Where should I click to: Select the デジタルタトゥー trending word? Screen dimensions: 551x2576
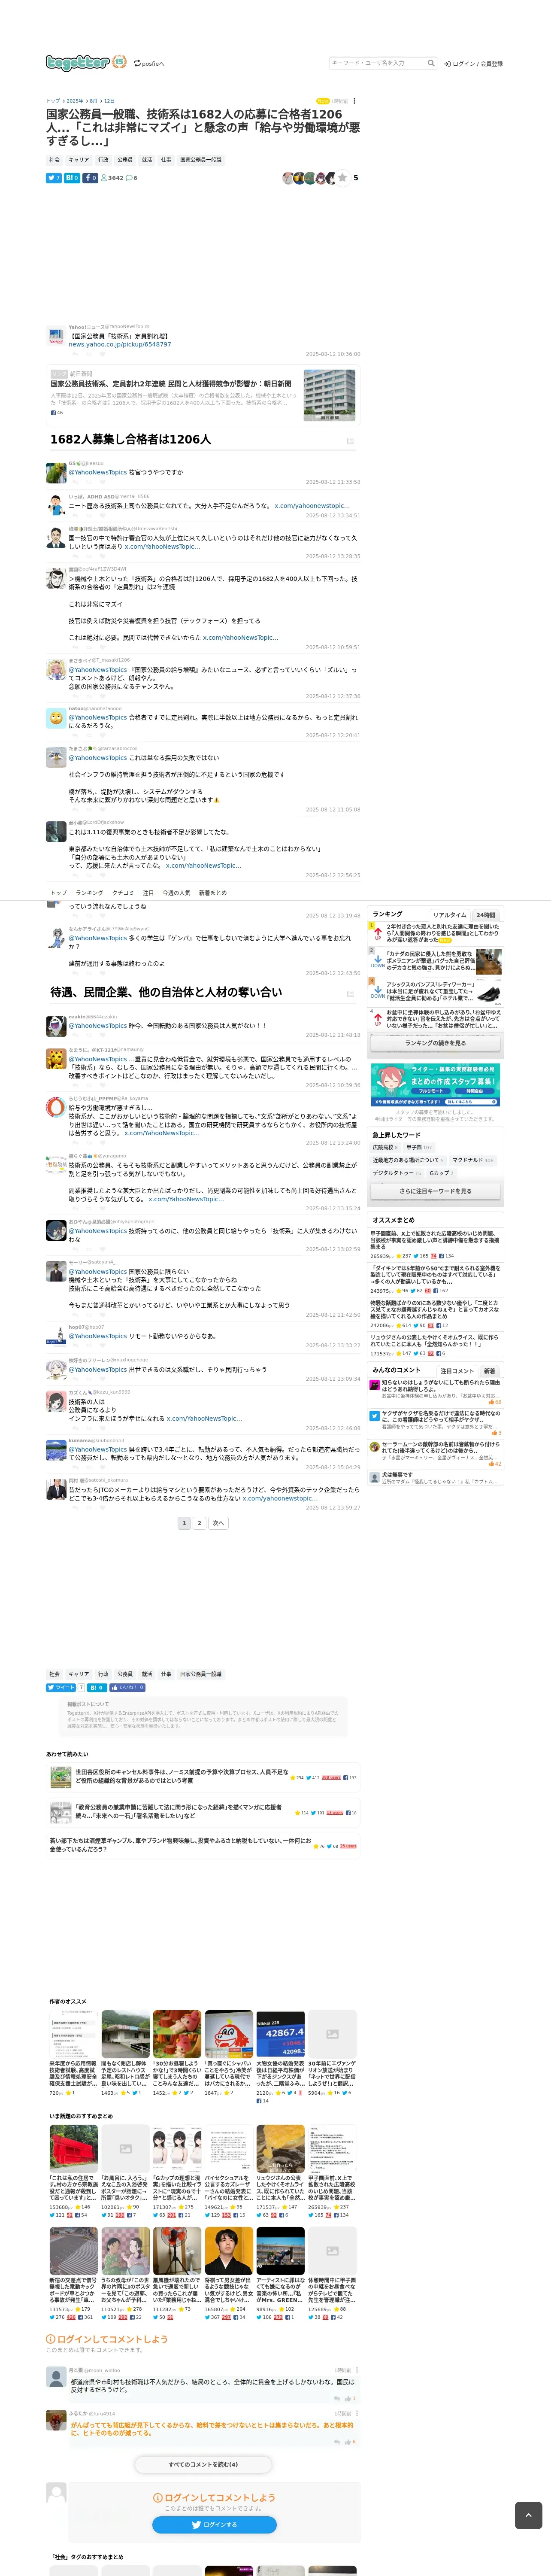(397, 1173)
